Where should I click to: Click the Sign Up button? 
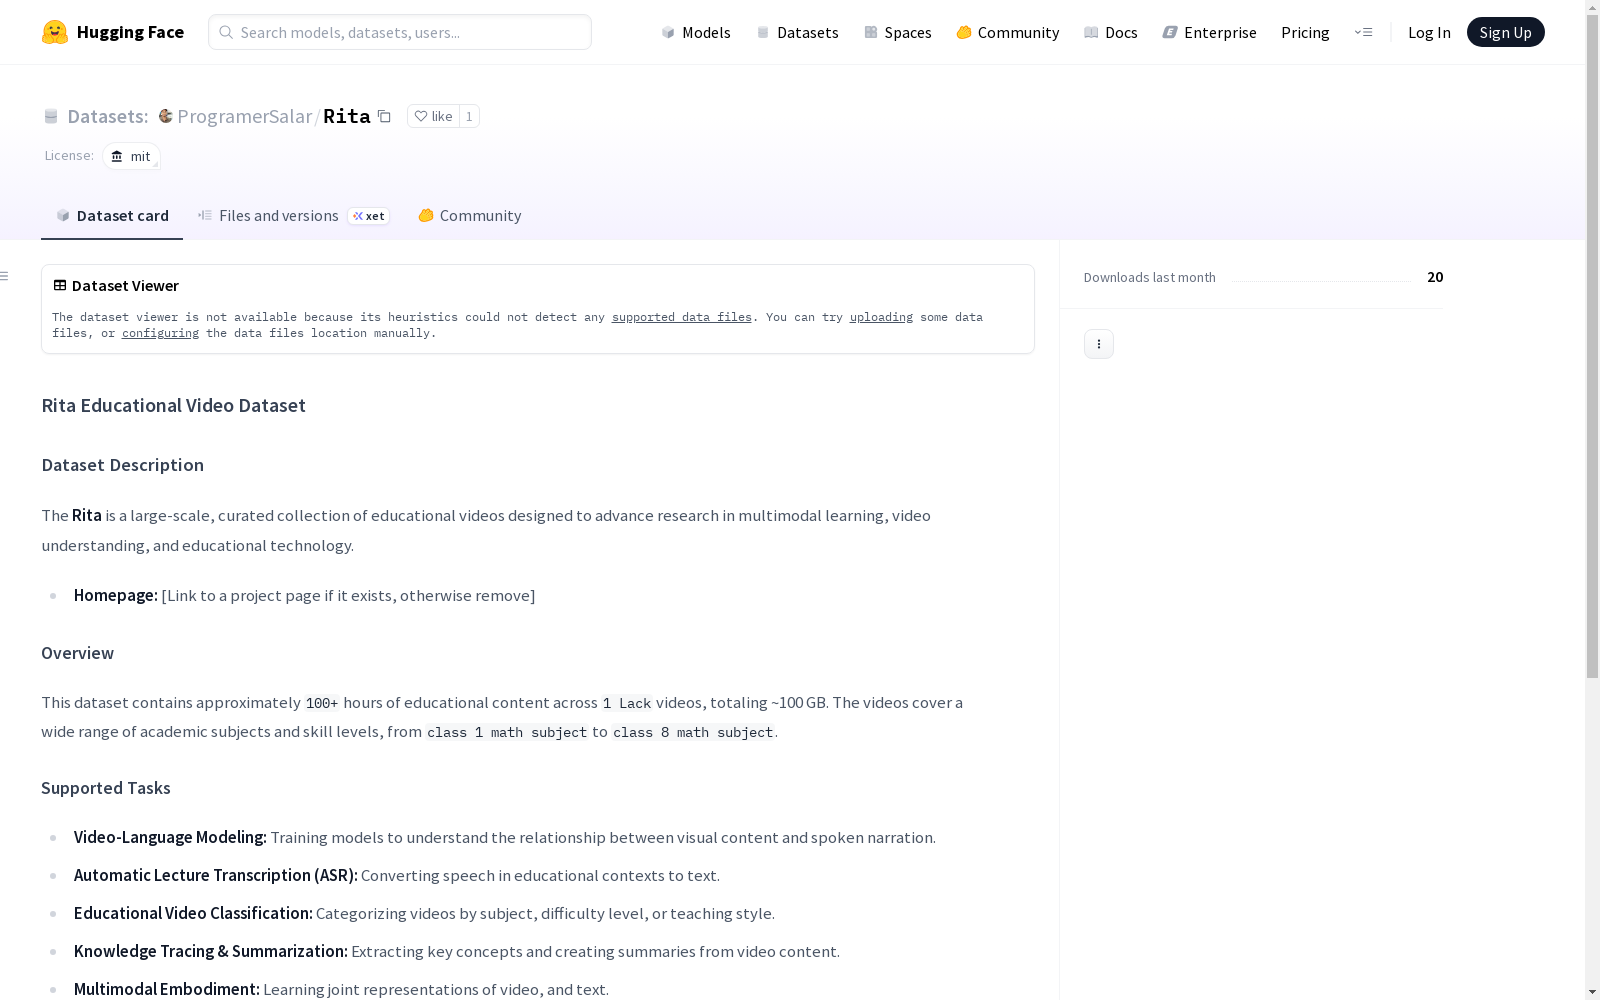(1505, 32)
